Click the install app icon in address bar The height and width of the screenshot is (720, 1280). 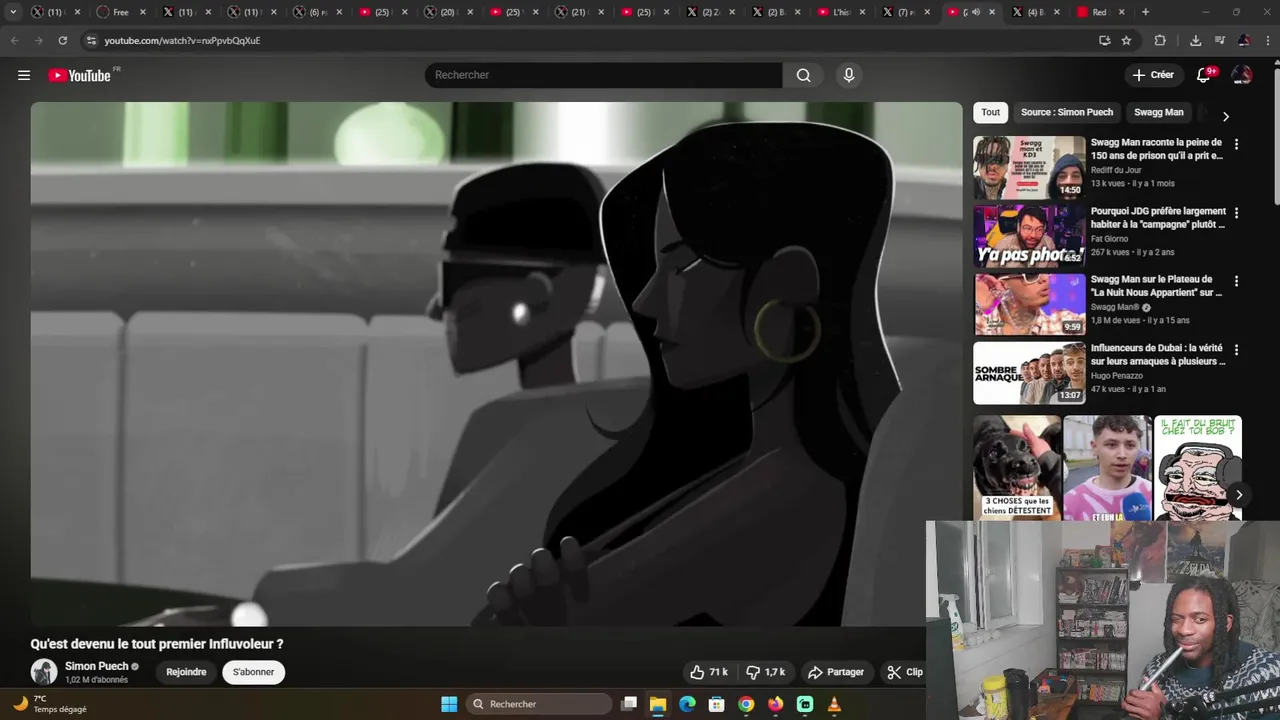click(x=1104, y=40)
